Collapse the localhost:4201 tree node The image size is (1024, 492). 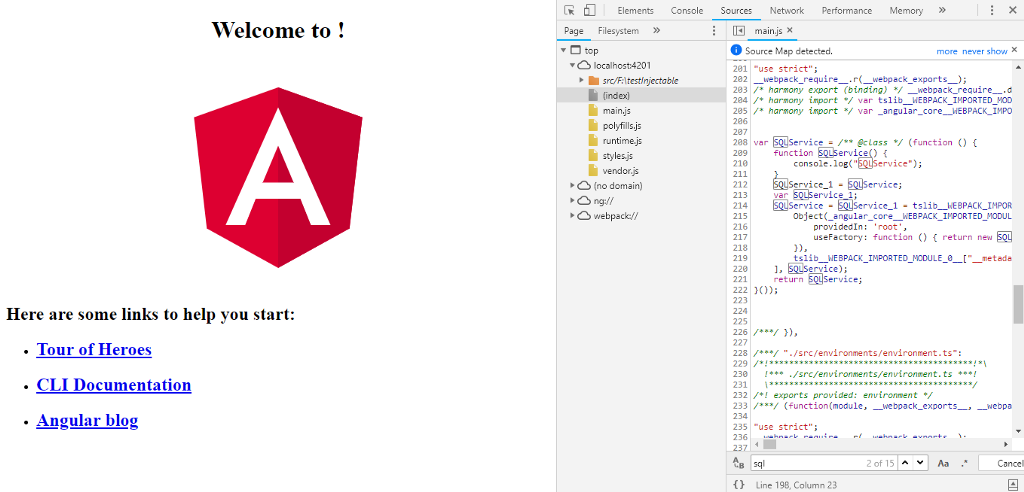tap(573, 65)
